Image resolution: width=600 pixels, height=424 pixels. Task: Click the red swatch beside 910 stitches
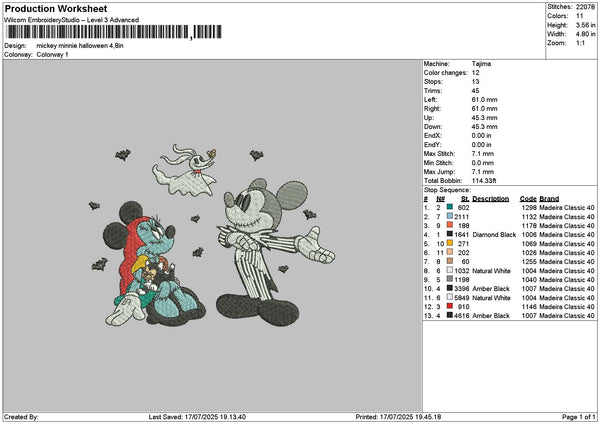click(450, 306)
